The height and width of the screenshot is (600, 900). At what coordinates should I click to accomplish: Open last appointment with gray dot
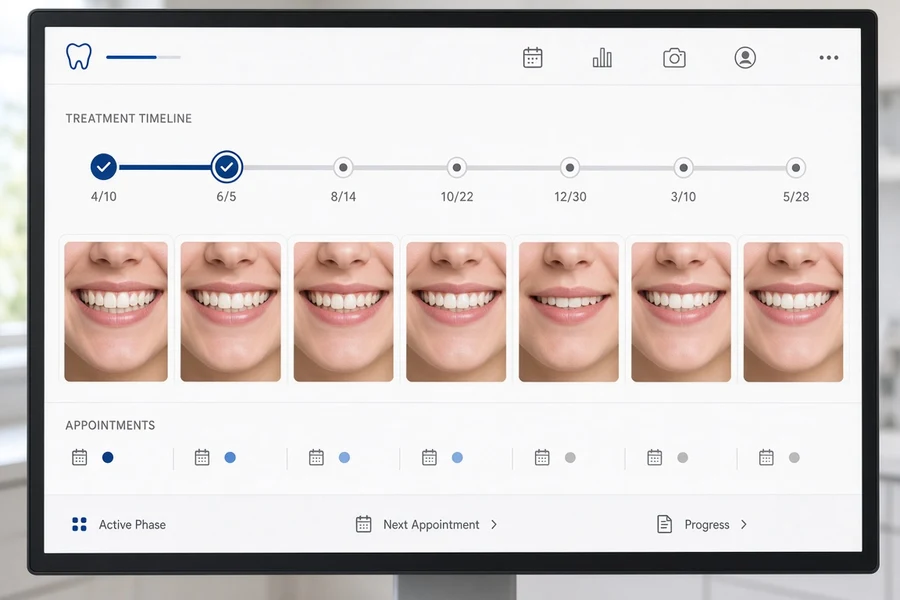click(779, 458)
